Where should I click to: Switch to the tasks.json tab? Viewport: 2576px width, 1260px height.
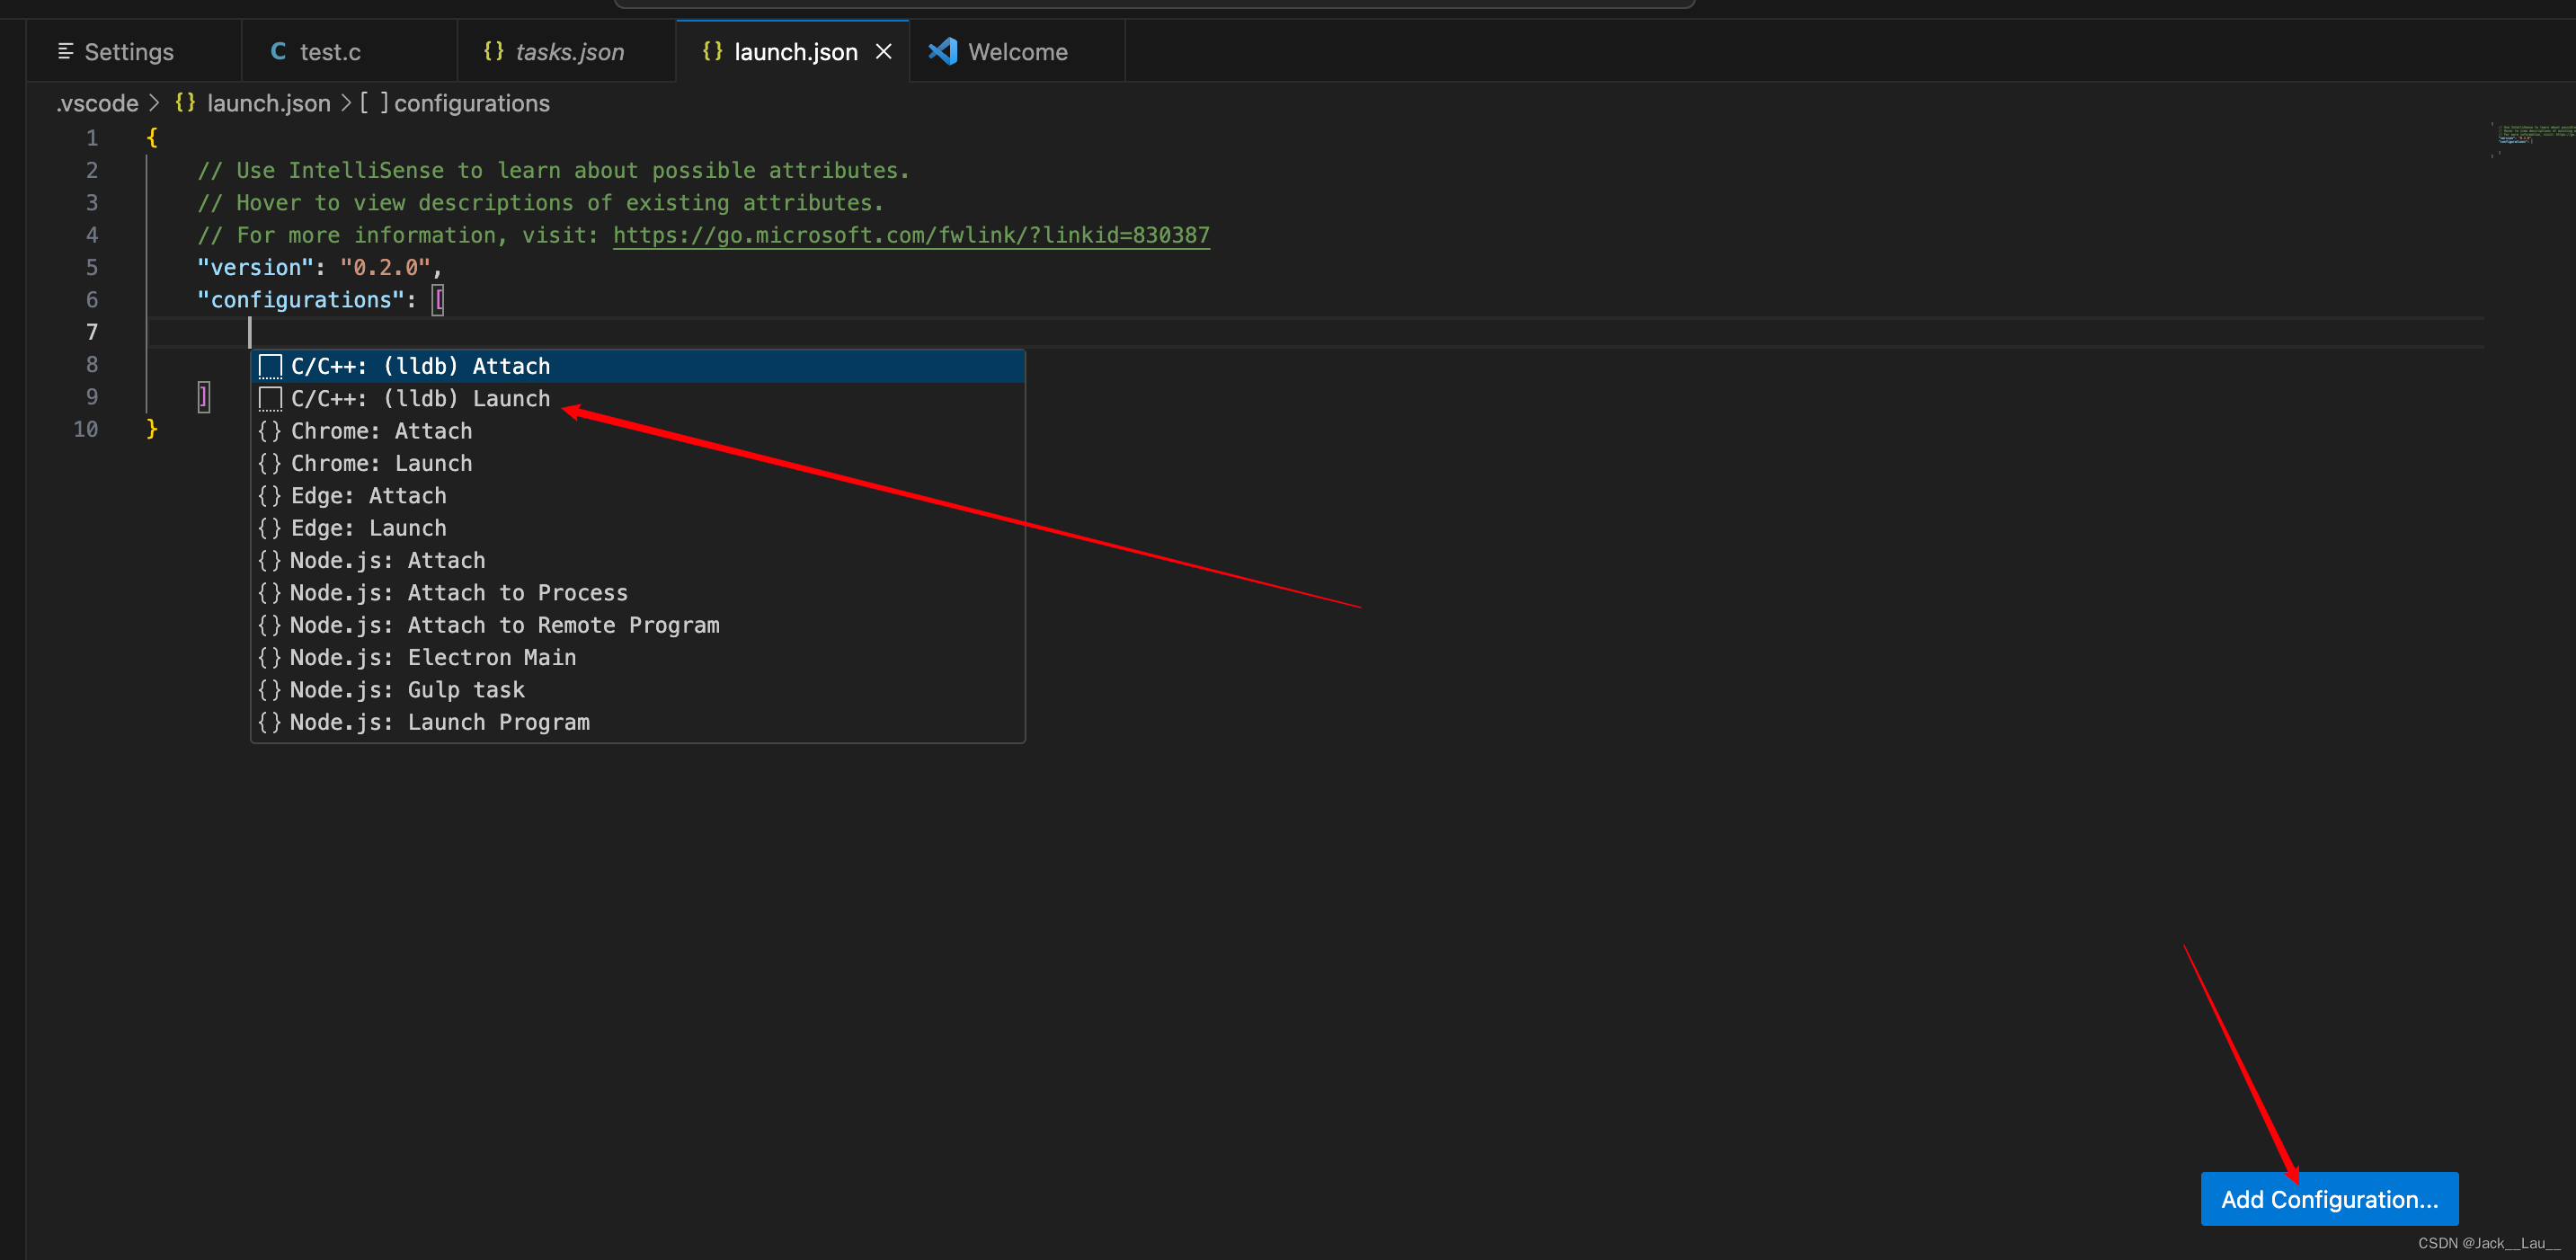568,52
